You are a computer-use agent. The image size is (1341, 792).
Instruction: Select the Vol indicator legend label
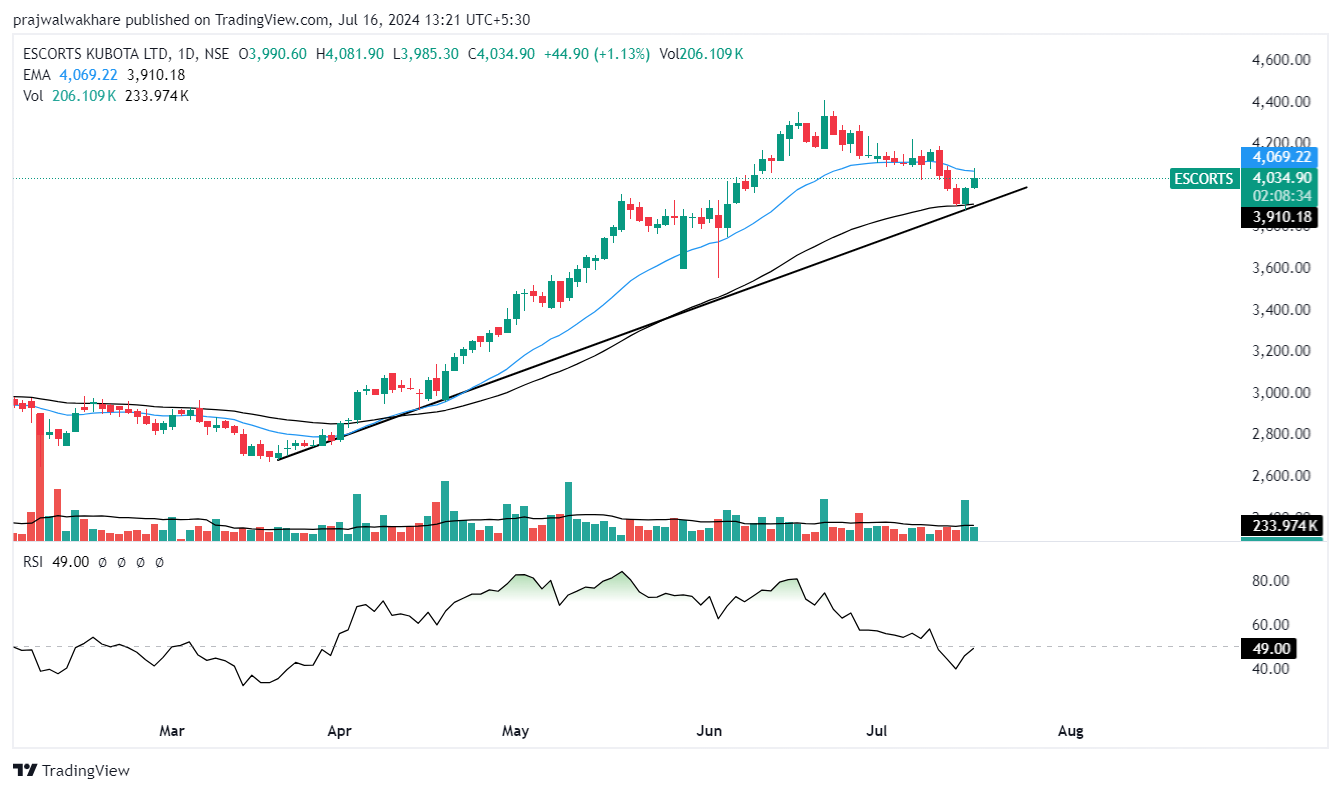click(34, 96)
